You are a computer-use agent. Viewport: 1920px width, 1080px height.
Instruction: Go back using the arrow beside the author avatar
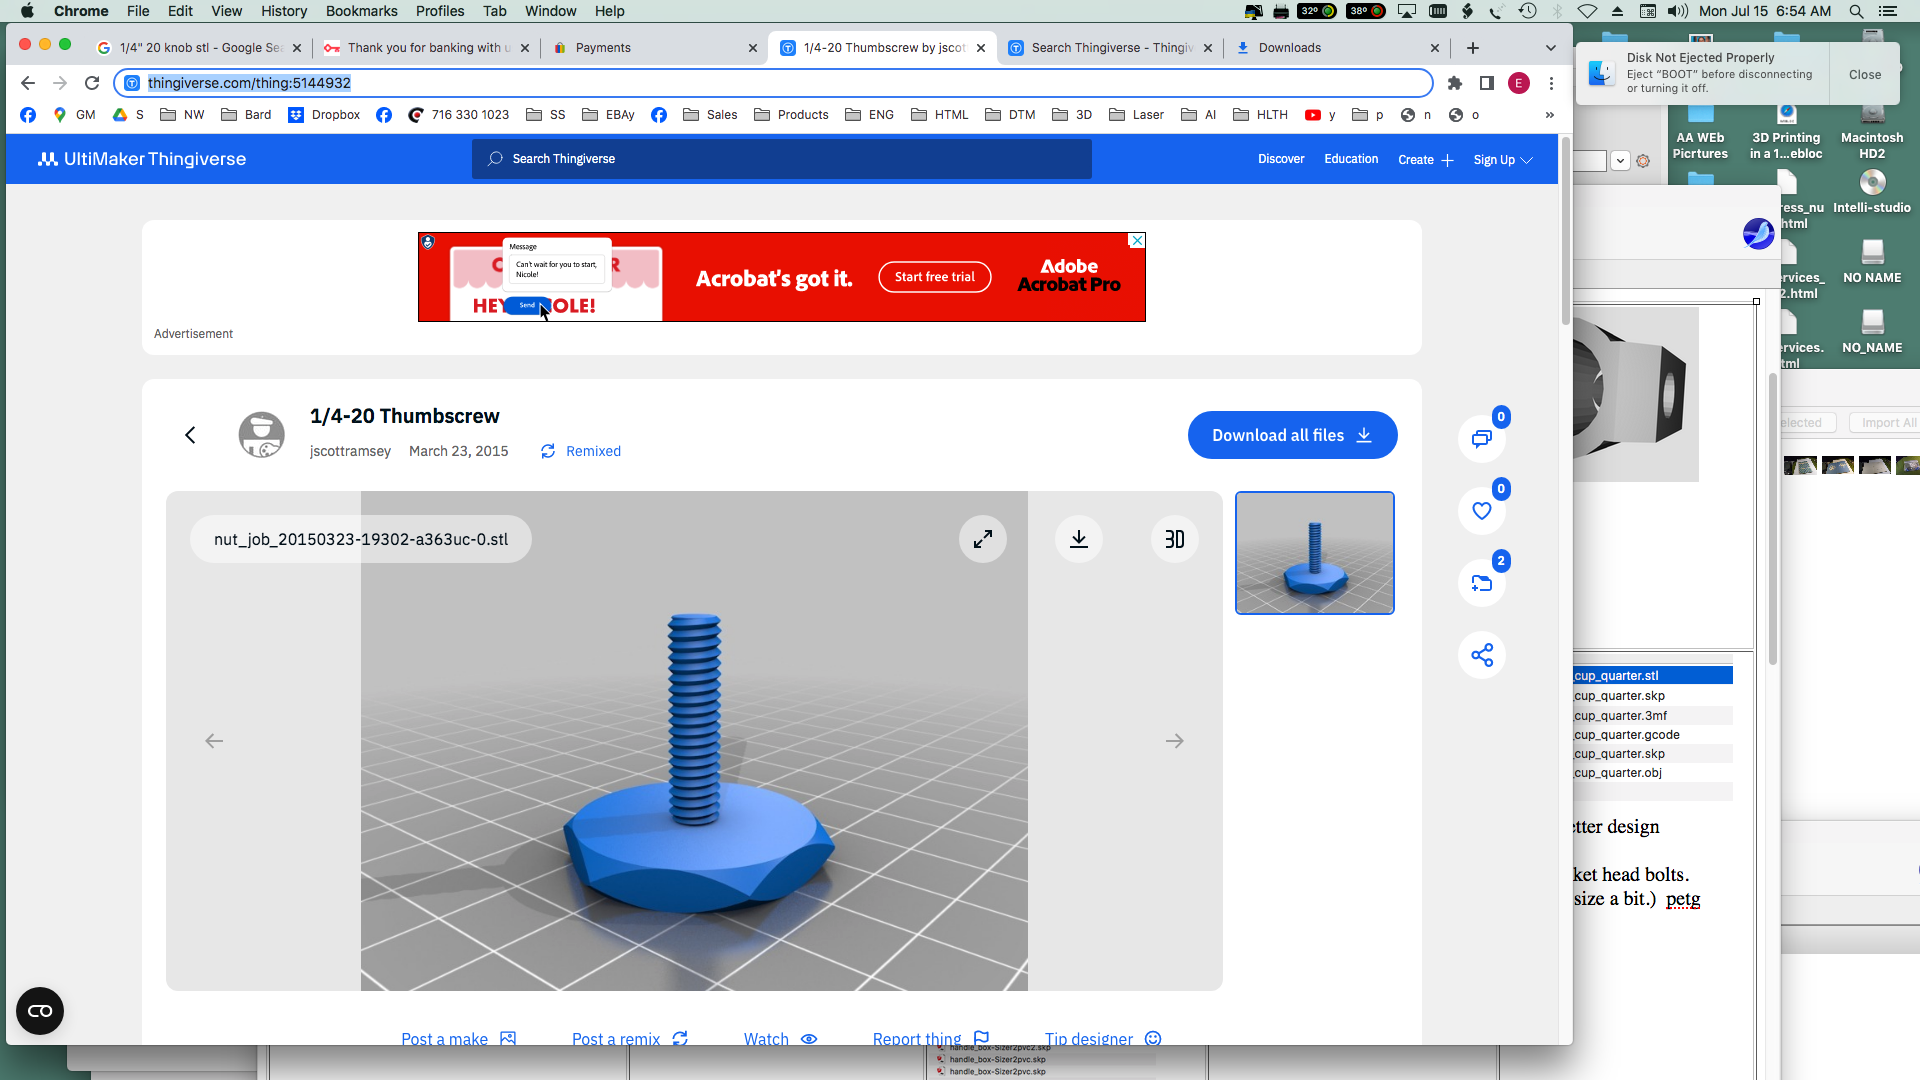(190, 435)
